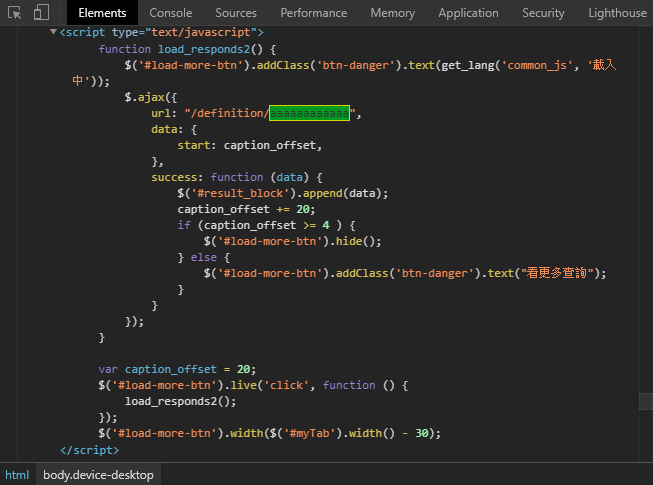The width and height of the screenshot is (653, 485).
Task: Activate the inspect element picker icon
Action: [15, 12]
